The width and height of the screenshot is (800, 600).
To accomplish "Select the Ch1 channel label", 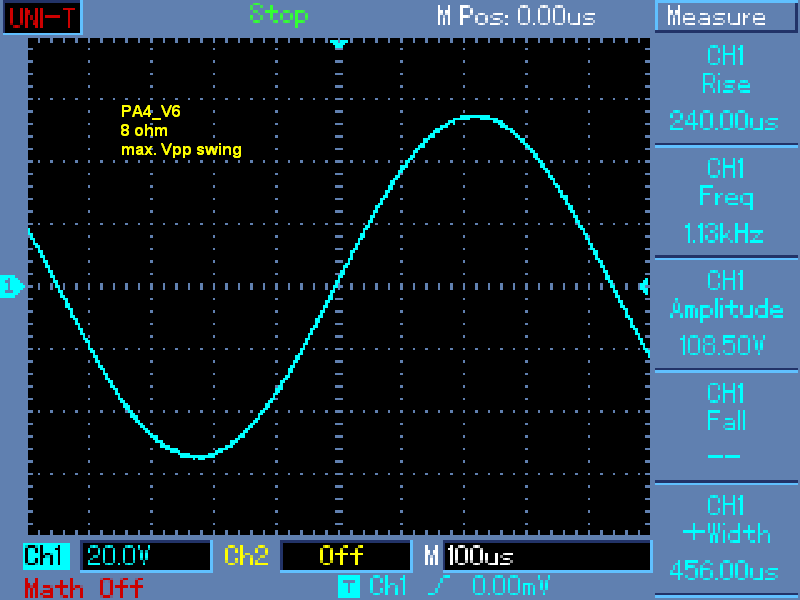I will pyautogui.click(x=46, y=556).
